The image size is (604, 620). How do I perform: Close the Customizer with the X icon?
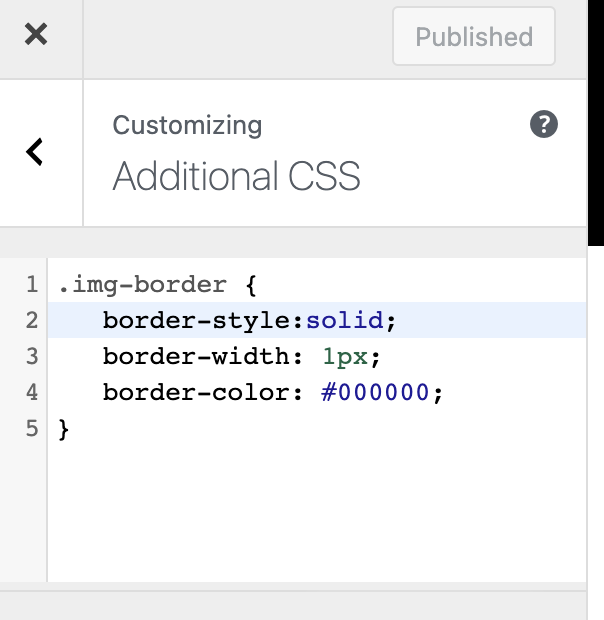36,36
